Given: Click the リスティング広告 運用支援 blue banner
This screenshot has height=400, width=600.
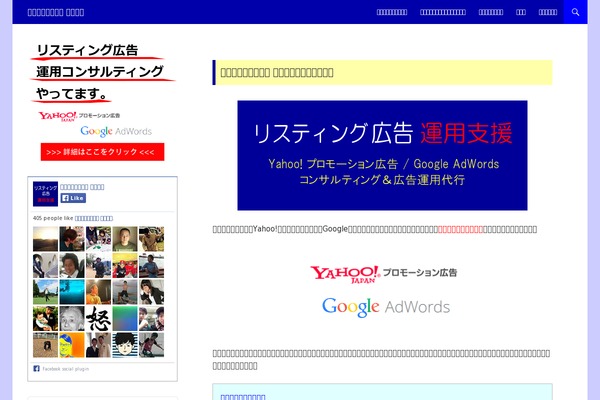Looking at the screenshot, I should [382, 155].
